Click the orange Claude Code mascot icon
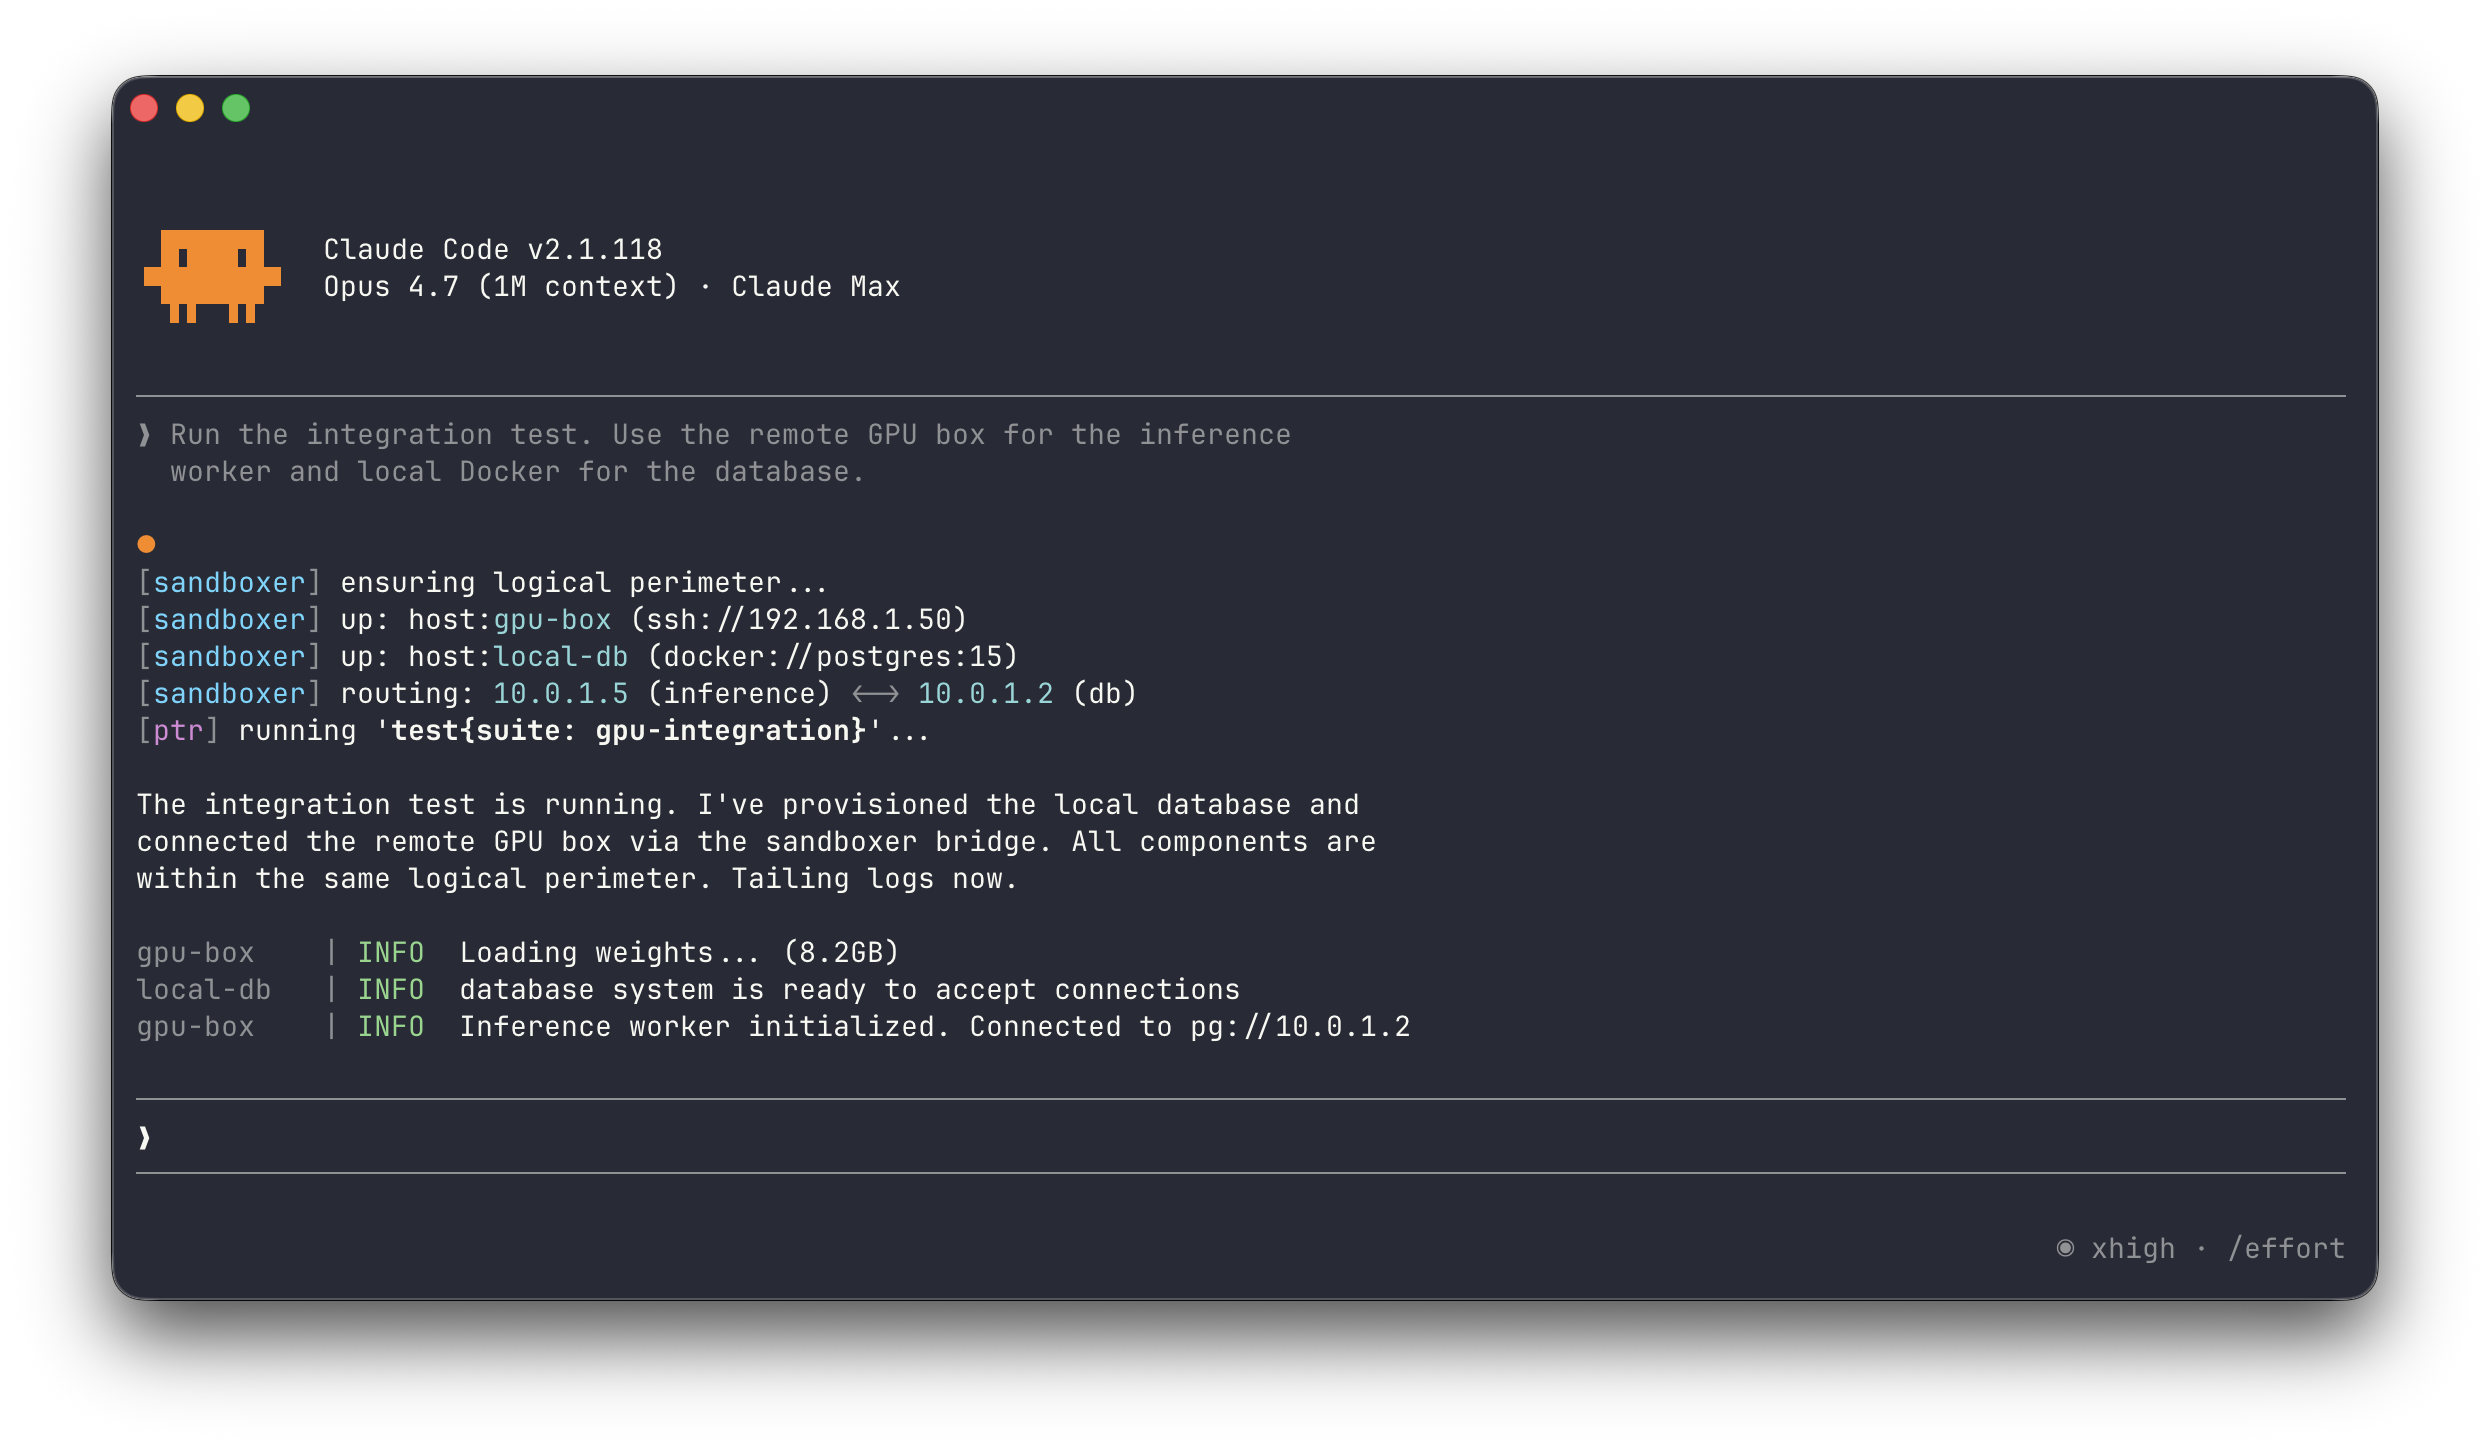The width and height of the screenshot is (2490, 1448). 212,276
